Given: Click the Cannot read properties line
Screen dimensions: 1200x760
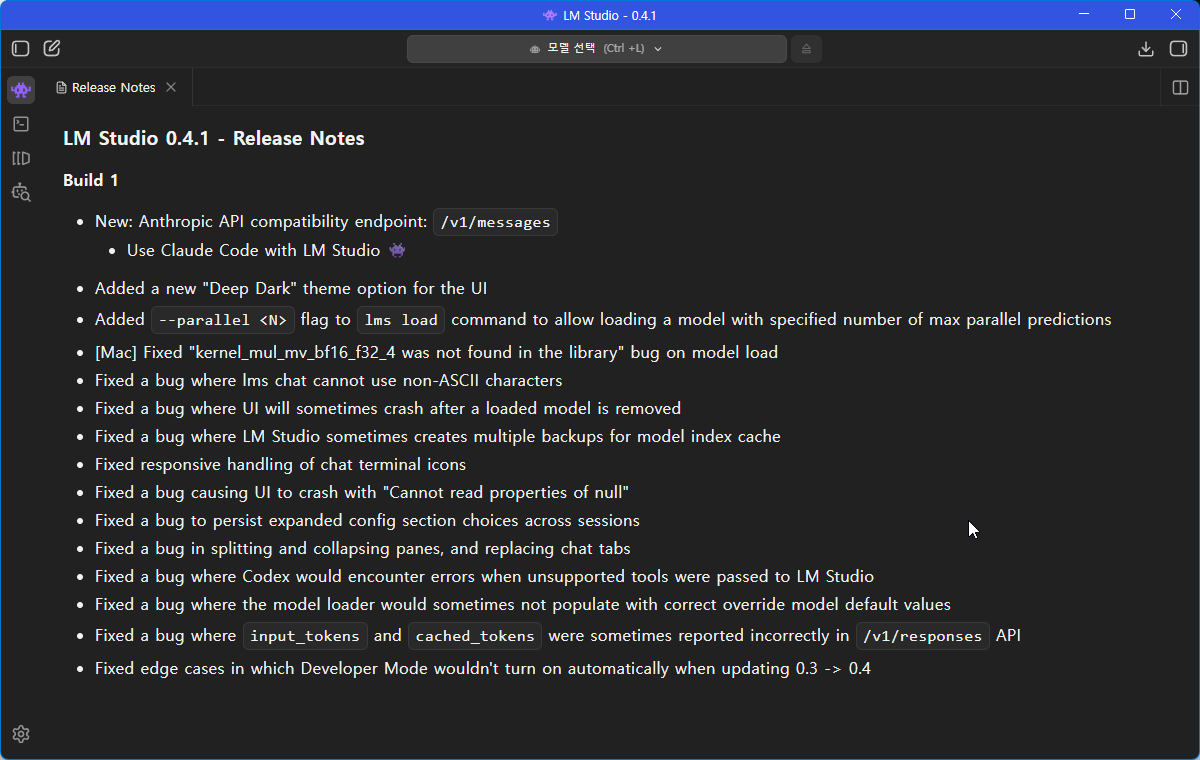Looking at the screenshot, I should 362,492.
